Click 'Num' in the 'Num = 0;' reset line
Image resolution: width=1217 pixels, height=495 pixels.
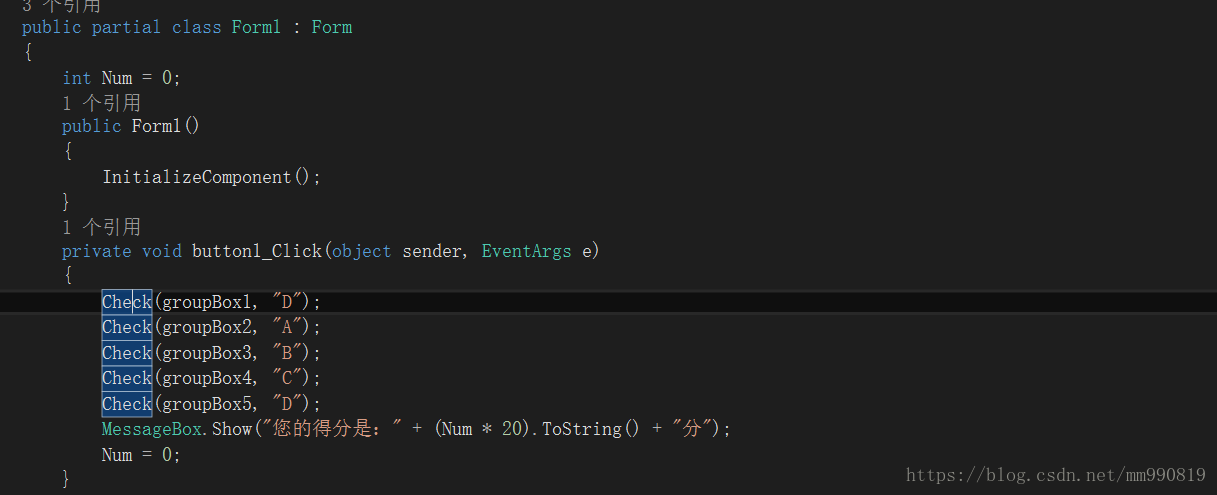pos(117,454)
